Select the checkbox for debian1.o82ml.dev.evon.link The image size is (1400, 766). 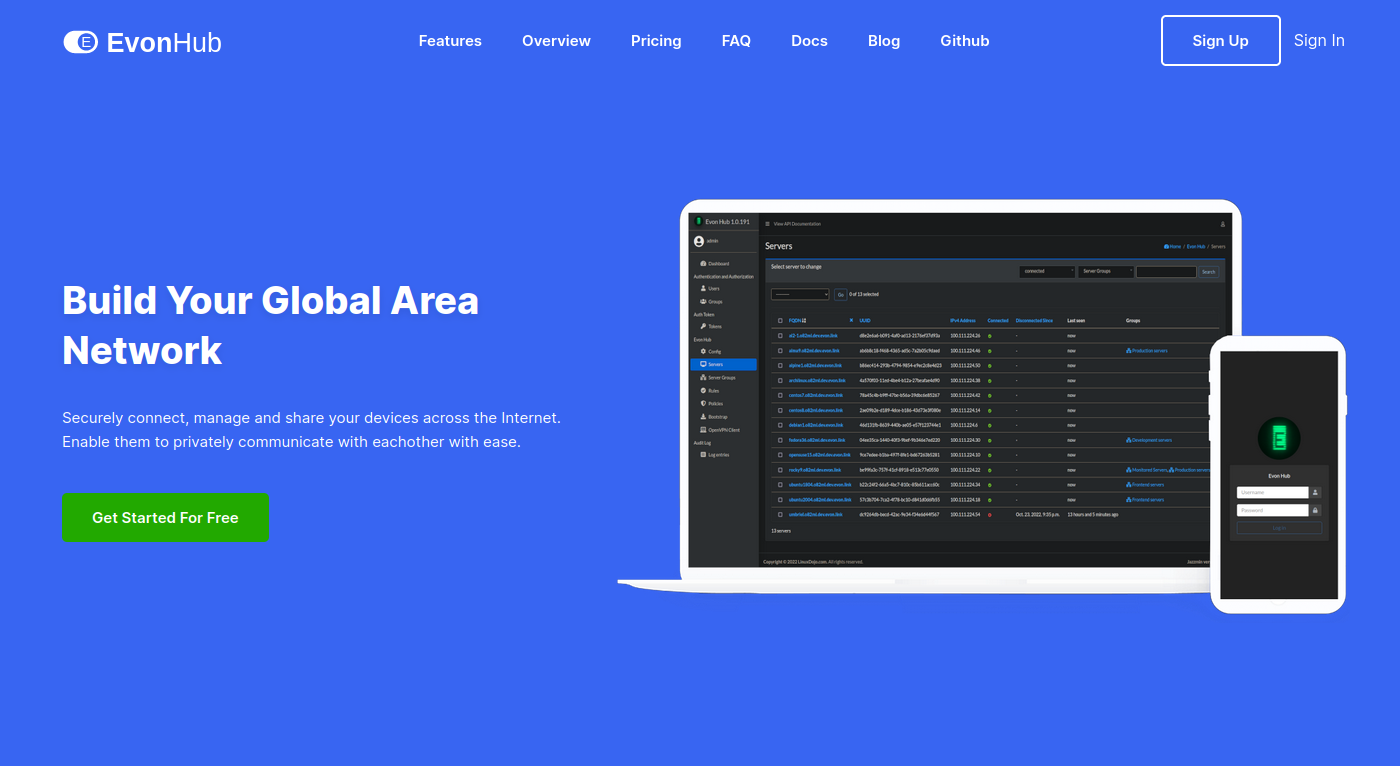[x=780, y=425]
